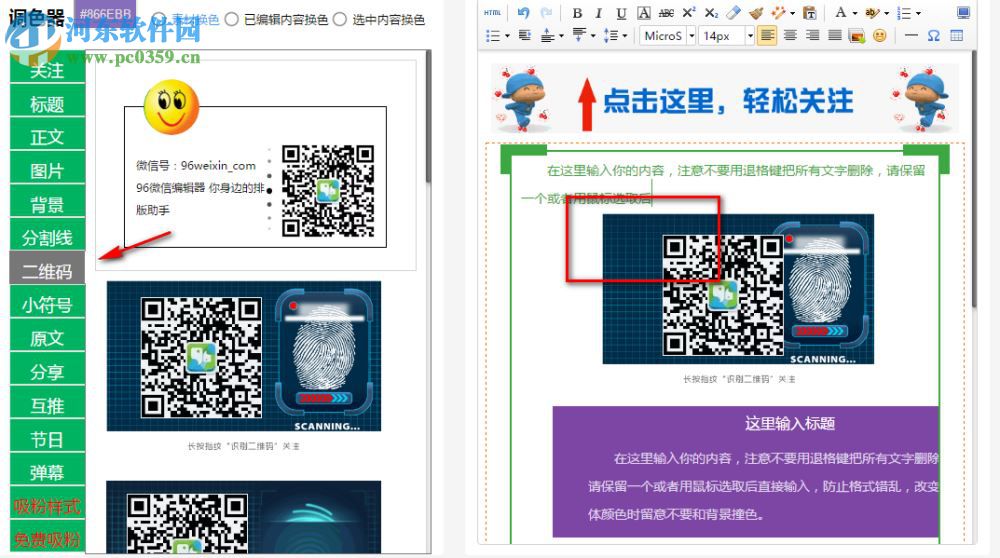Align text left
Viewport: 1000px width, 558px height.
(767, 36)
